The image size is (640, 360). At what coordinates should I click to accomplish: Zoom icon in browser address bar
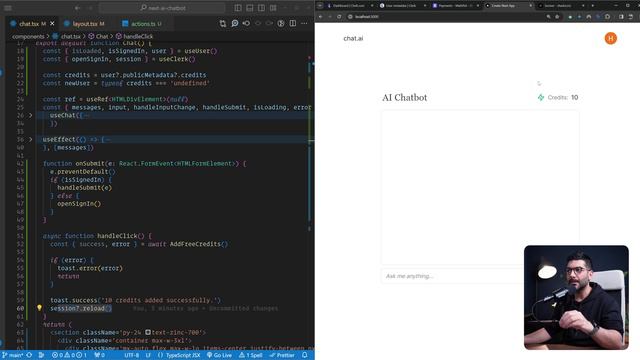pyautogui.click(x=548, y=17)
